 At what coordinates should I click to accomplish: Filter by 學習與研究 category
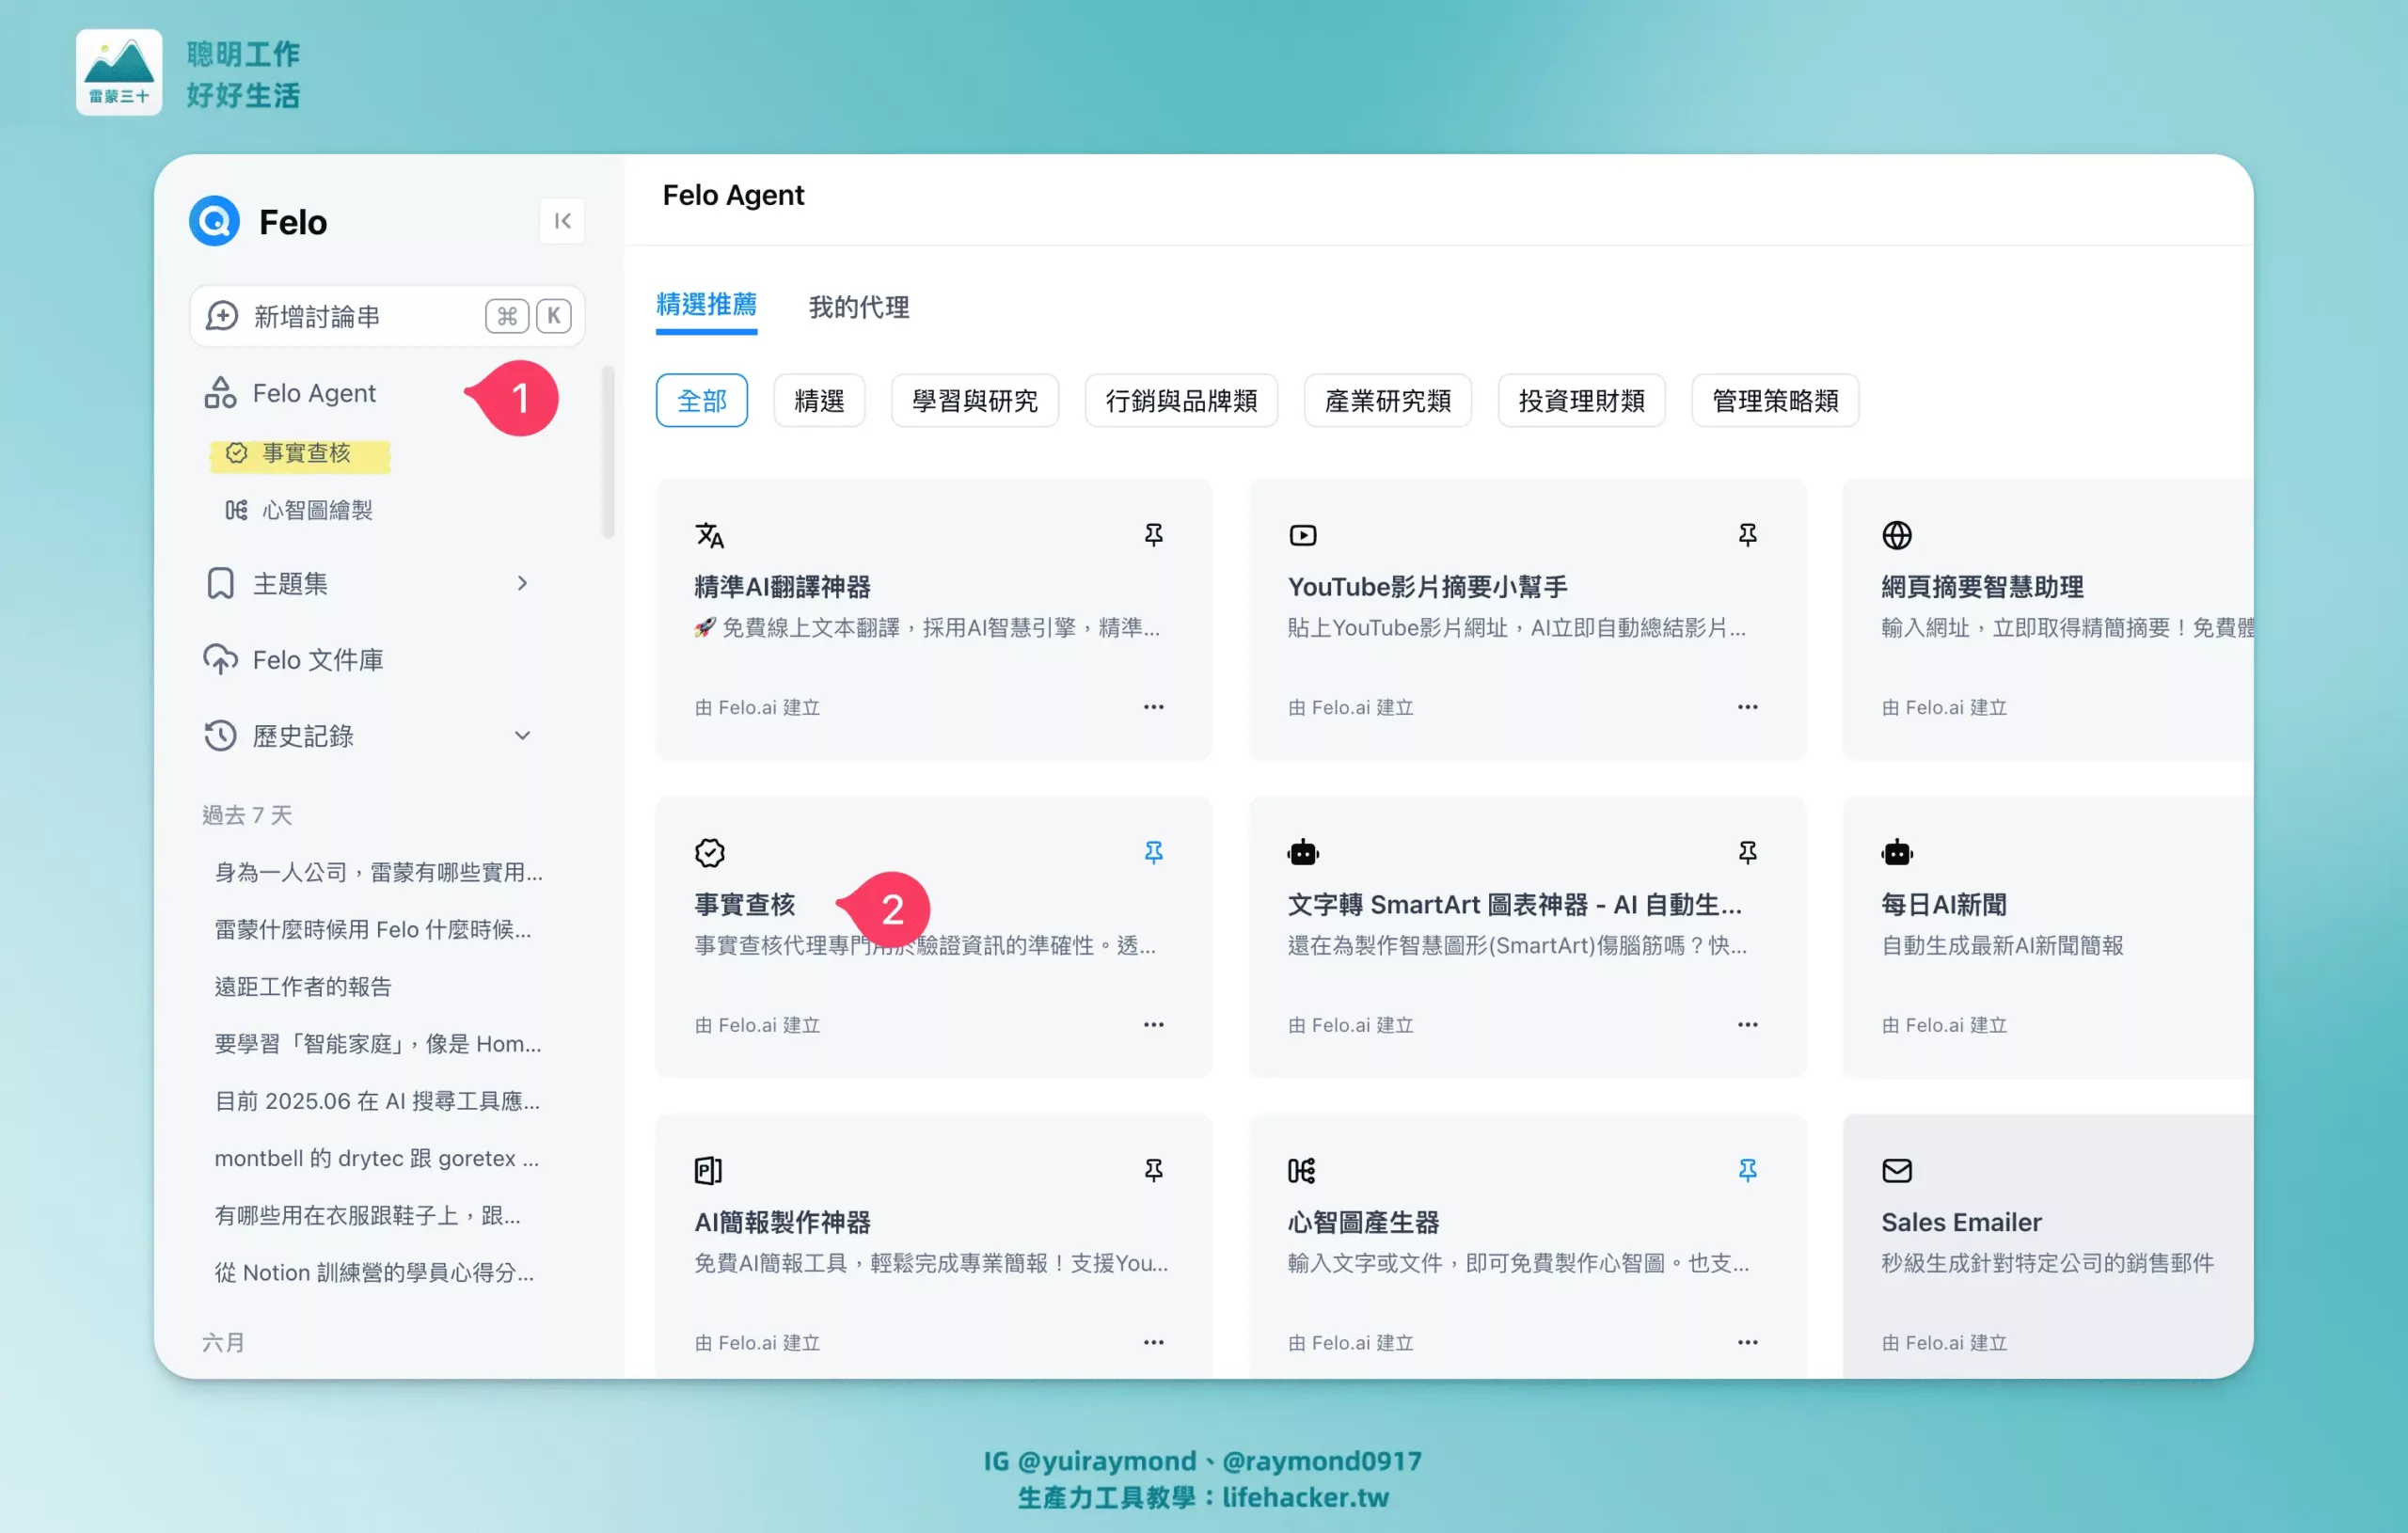point(975,400)
